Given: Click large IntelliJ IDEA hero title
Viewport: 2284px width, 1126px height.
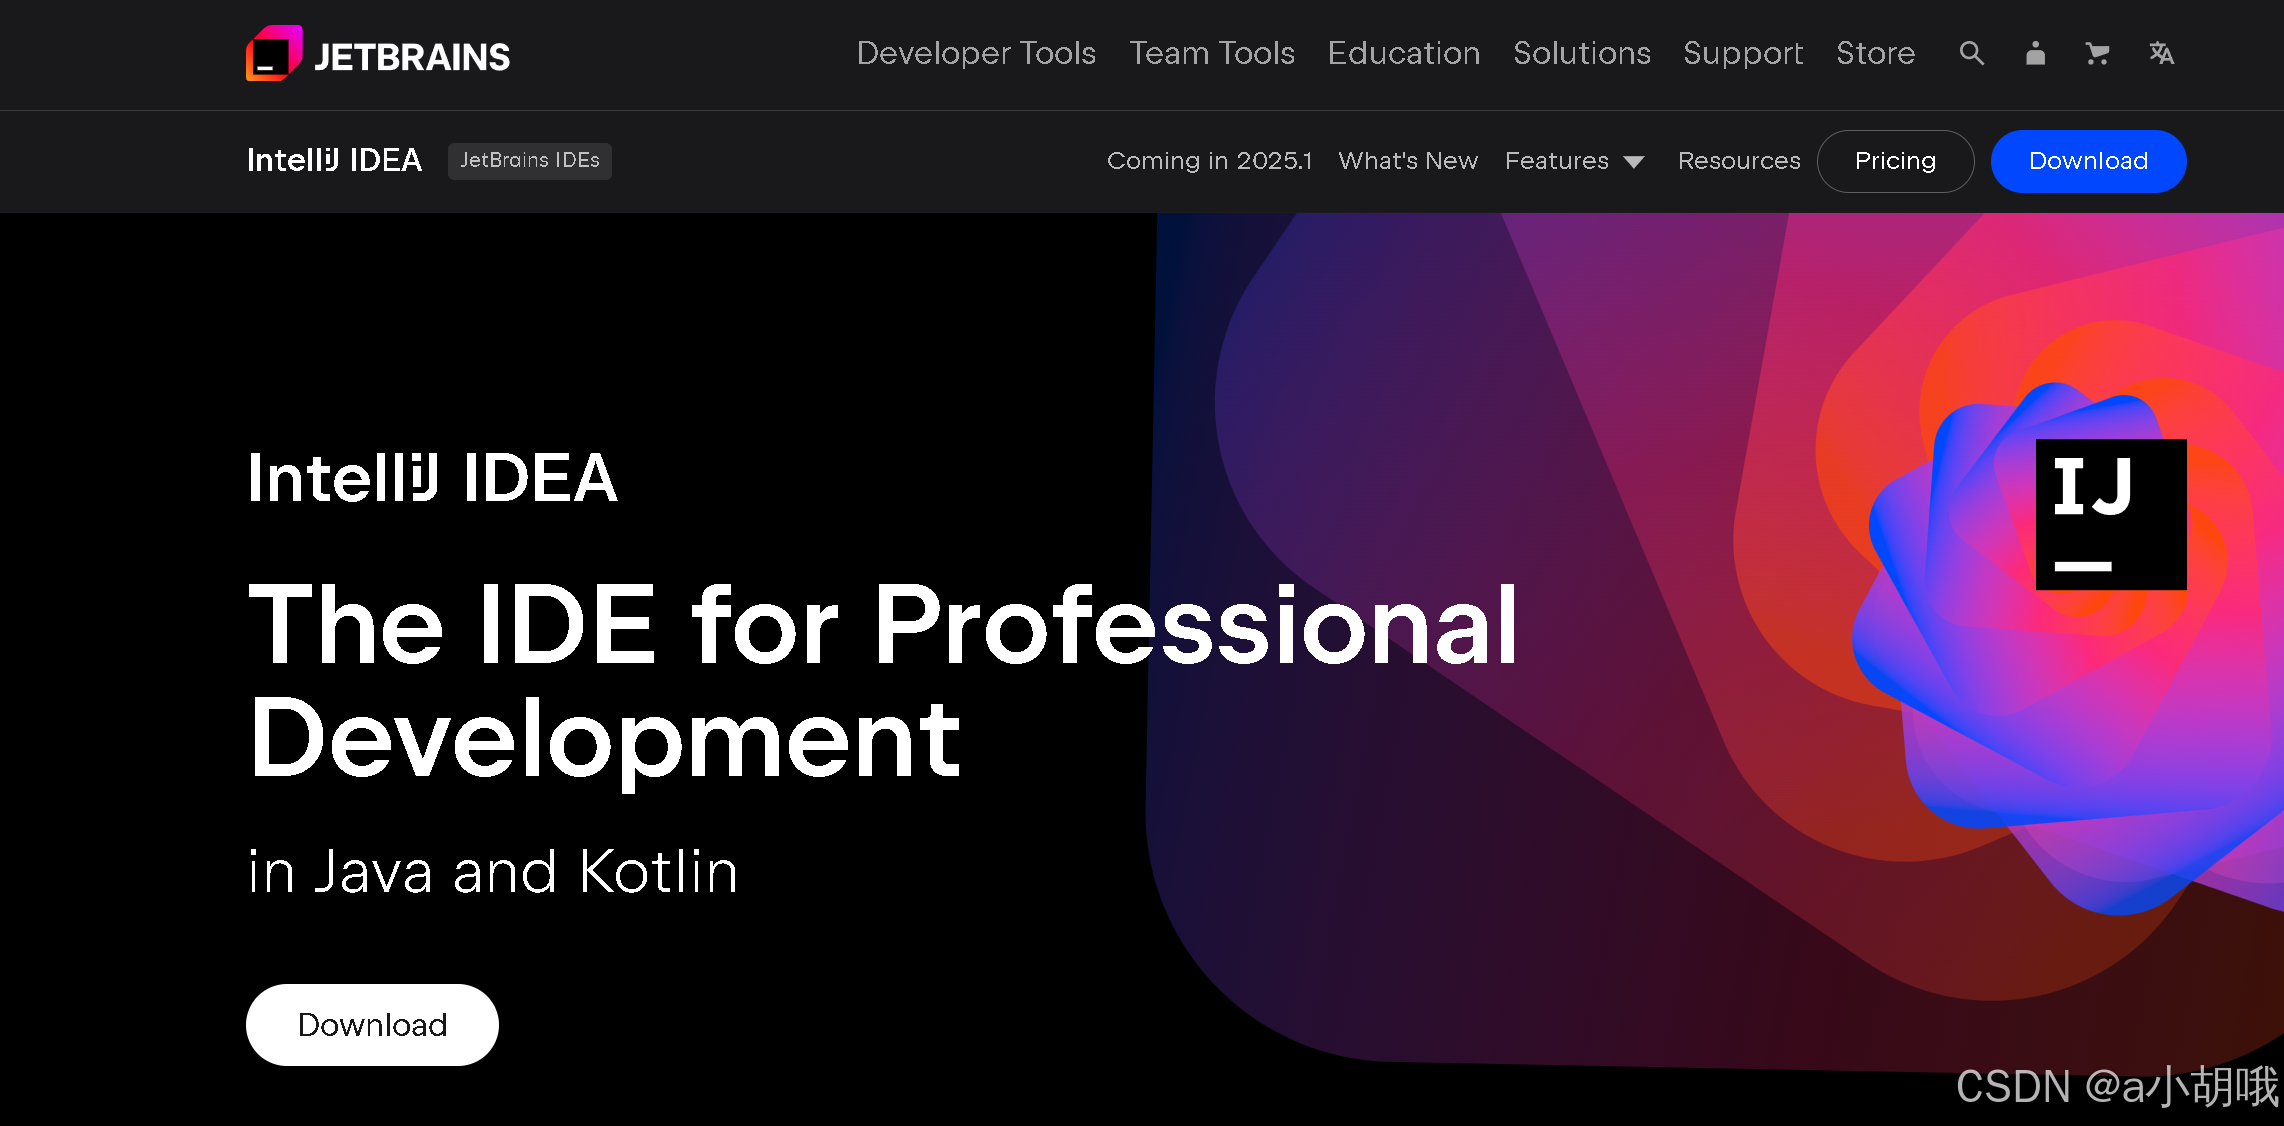Looking at the screenshot, I should click(432, 478).
